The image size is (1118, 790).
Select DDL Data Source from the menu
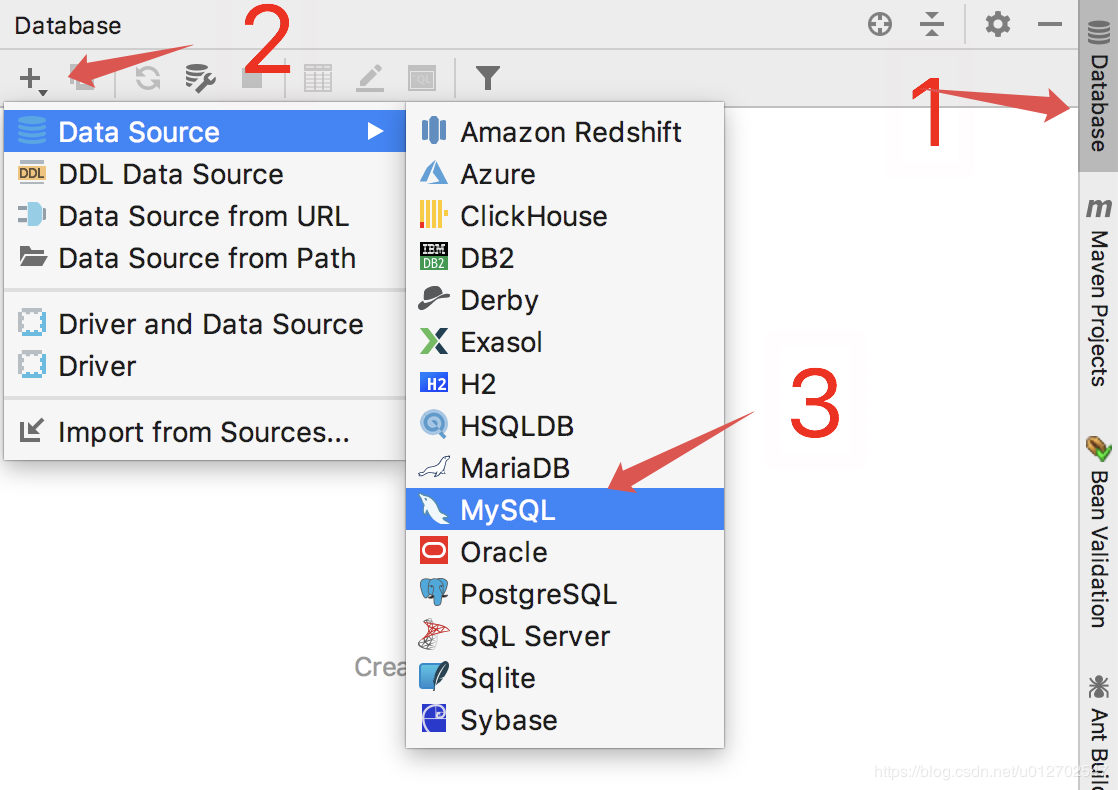pyautogui.click(x=170, y=174)
